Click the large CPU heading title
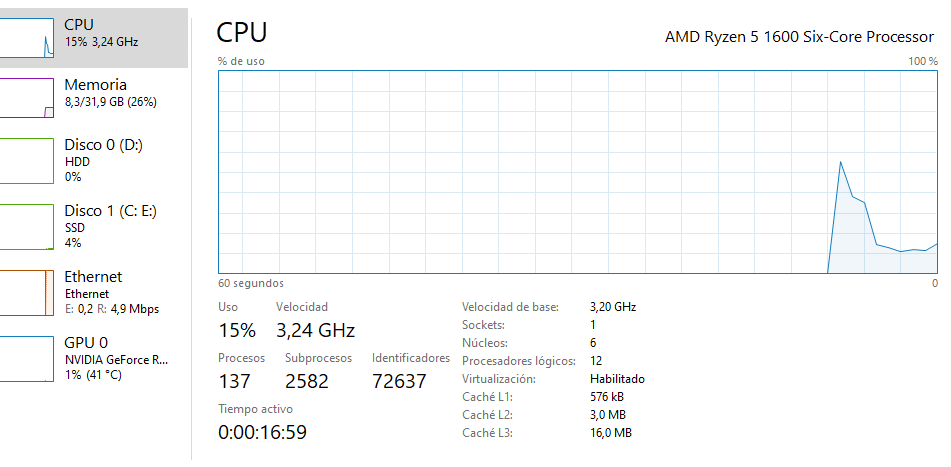951x467 pixels. tap(241, 33)
